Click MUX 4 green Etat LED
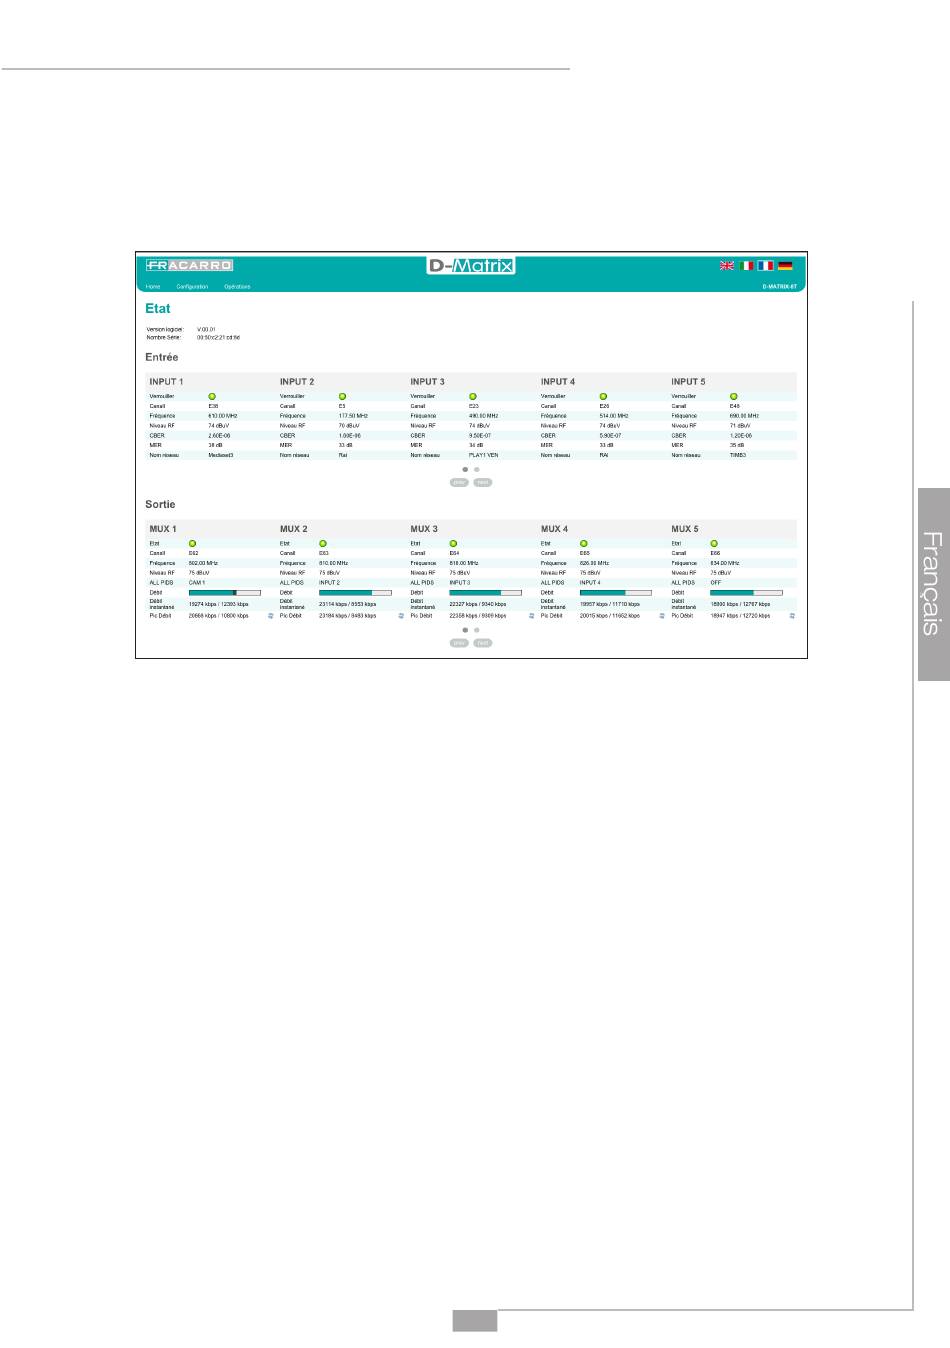The height and width of the screenshot is (1348, 950). tap(584, 544)
